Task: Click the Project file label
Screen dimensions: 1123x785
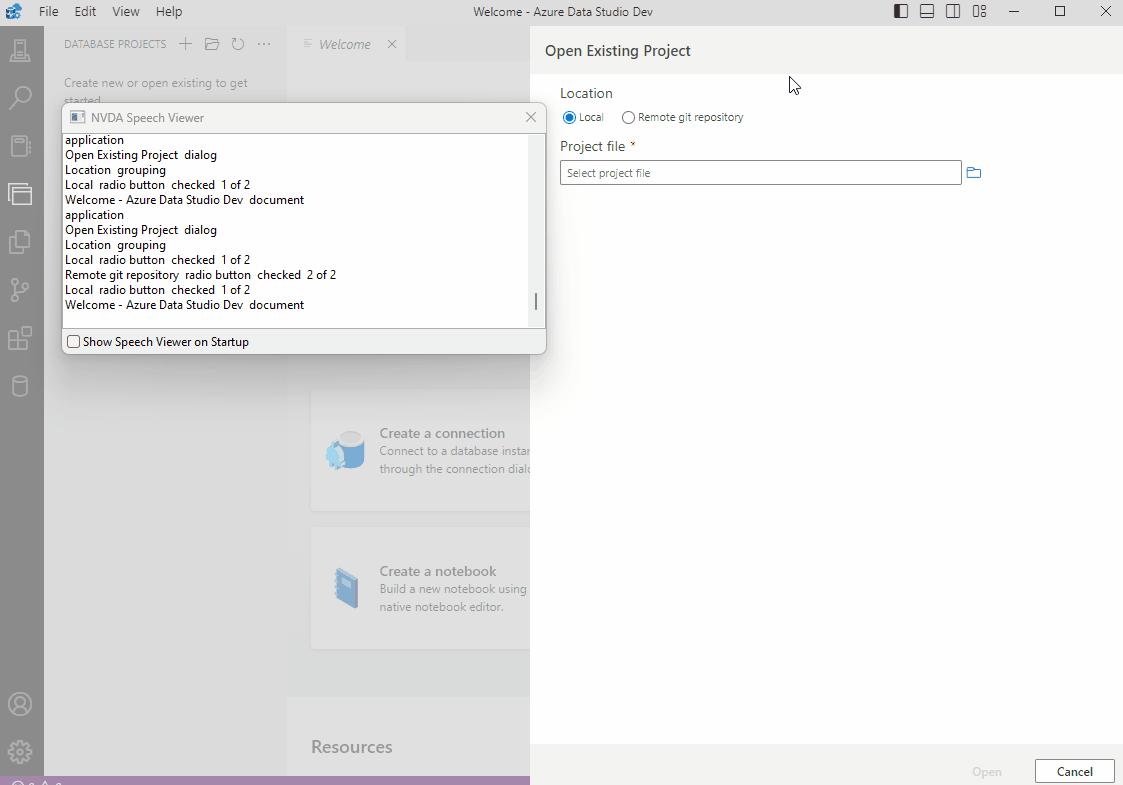Action: pyautogui.click(x=593, y=146)
